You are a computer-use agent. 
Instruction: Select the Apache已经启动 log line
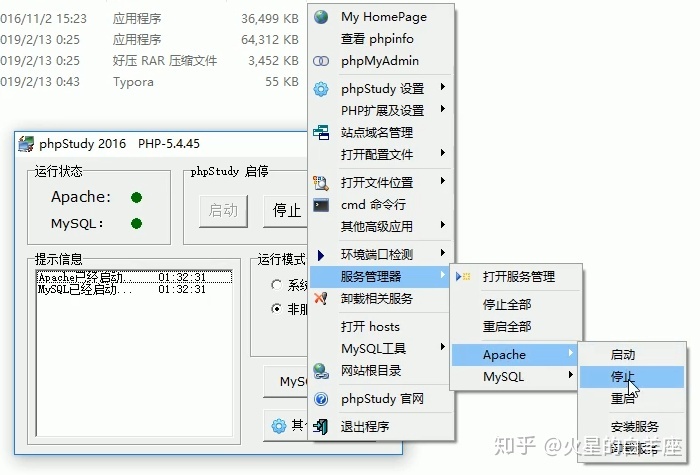click(x=134, y=277)
